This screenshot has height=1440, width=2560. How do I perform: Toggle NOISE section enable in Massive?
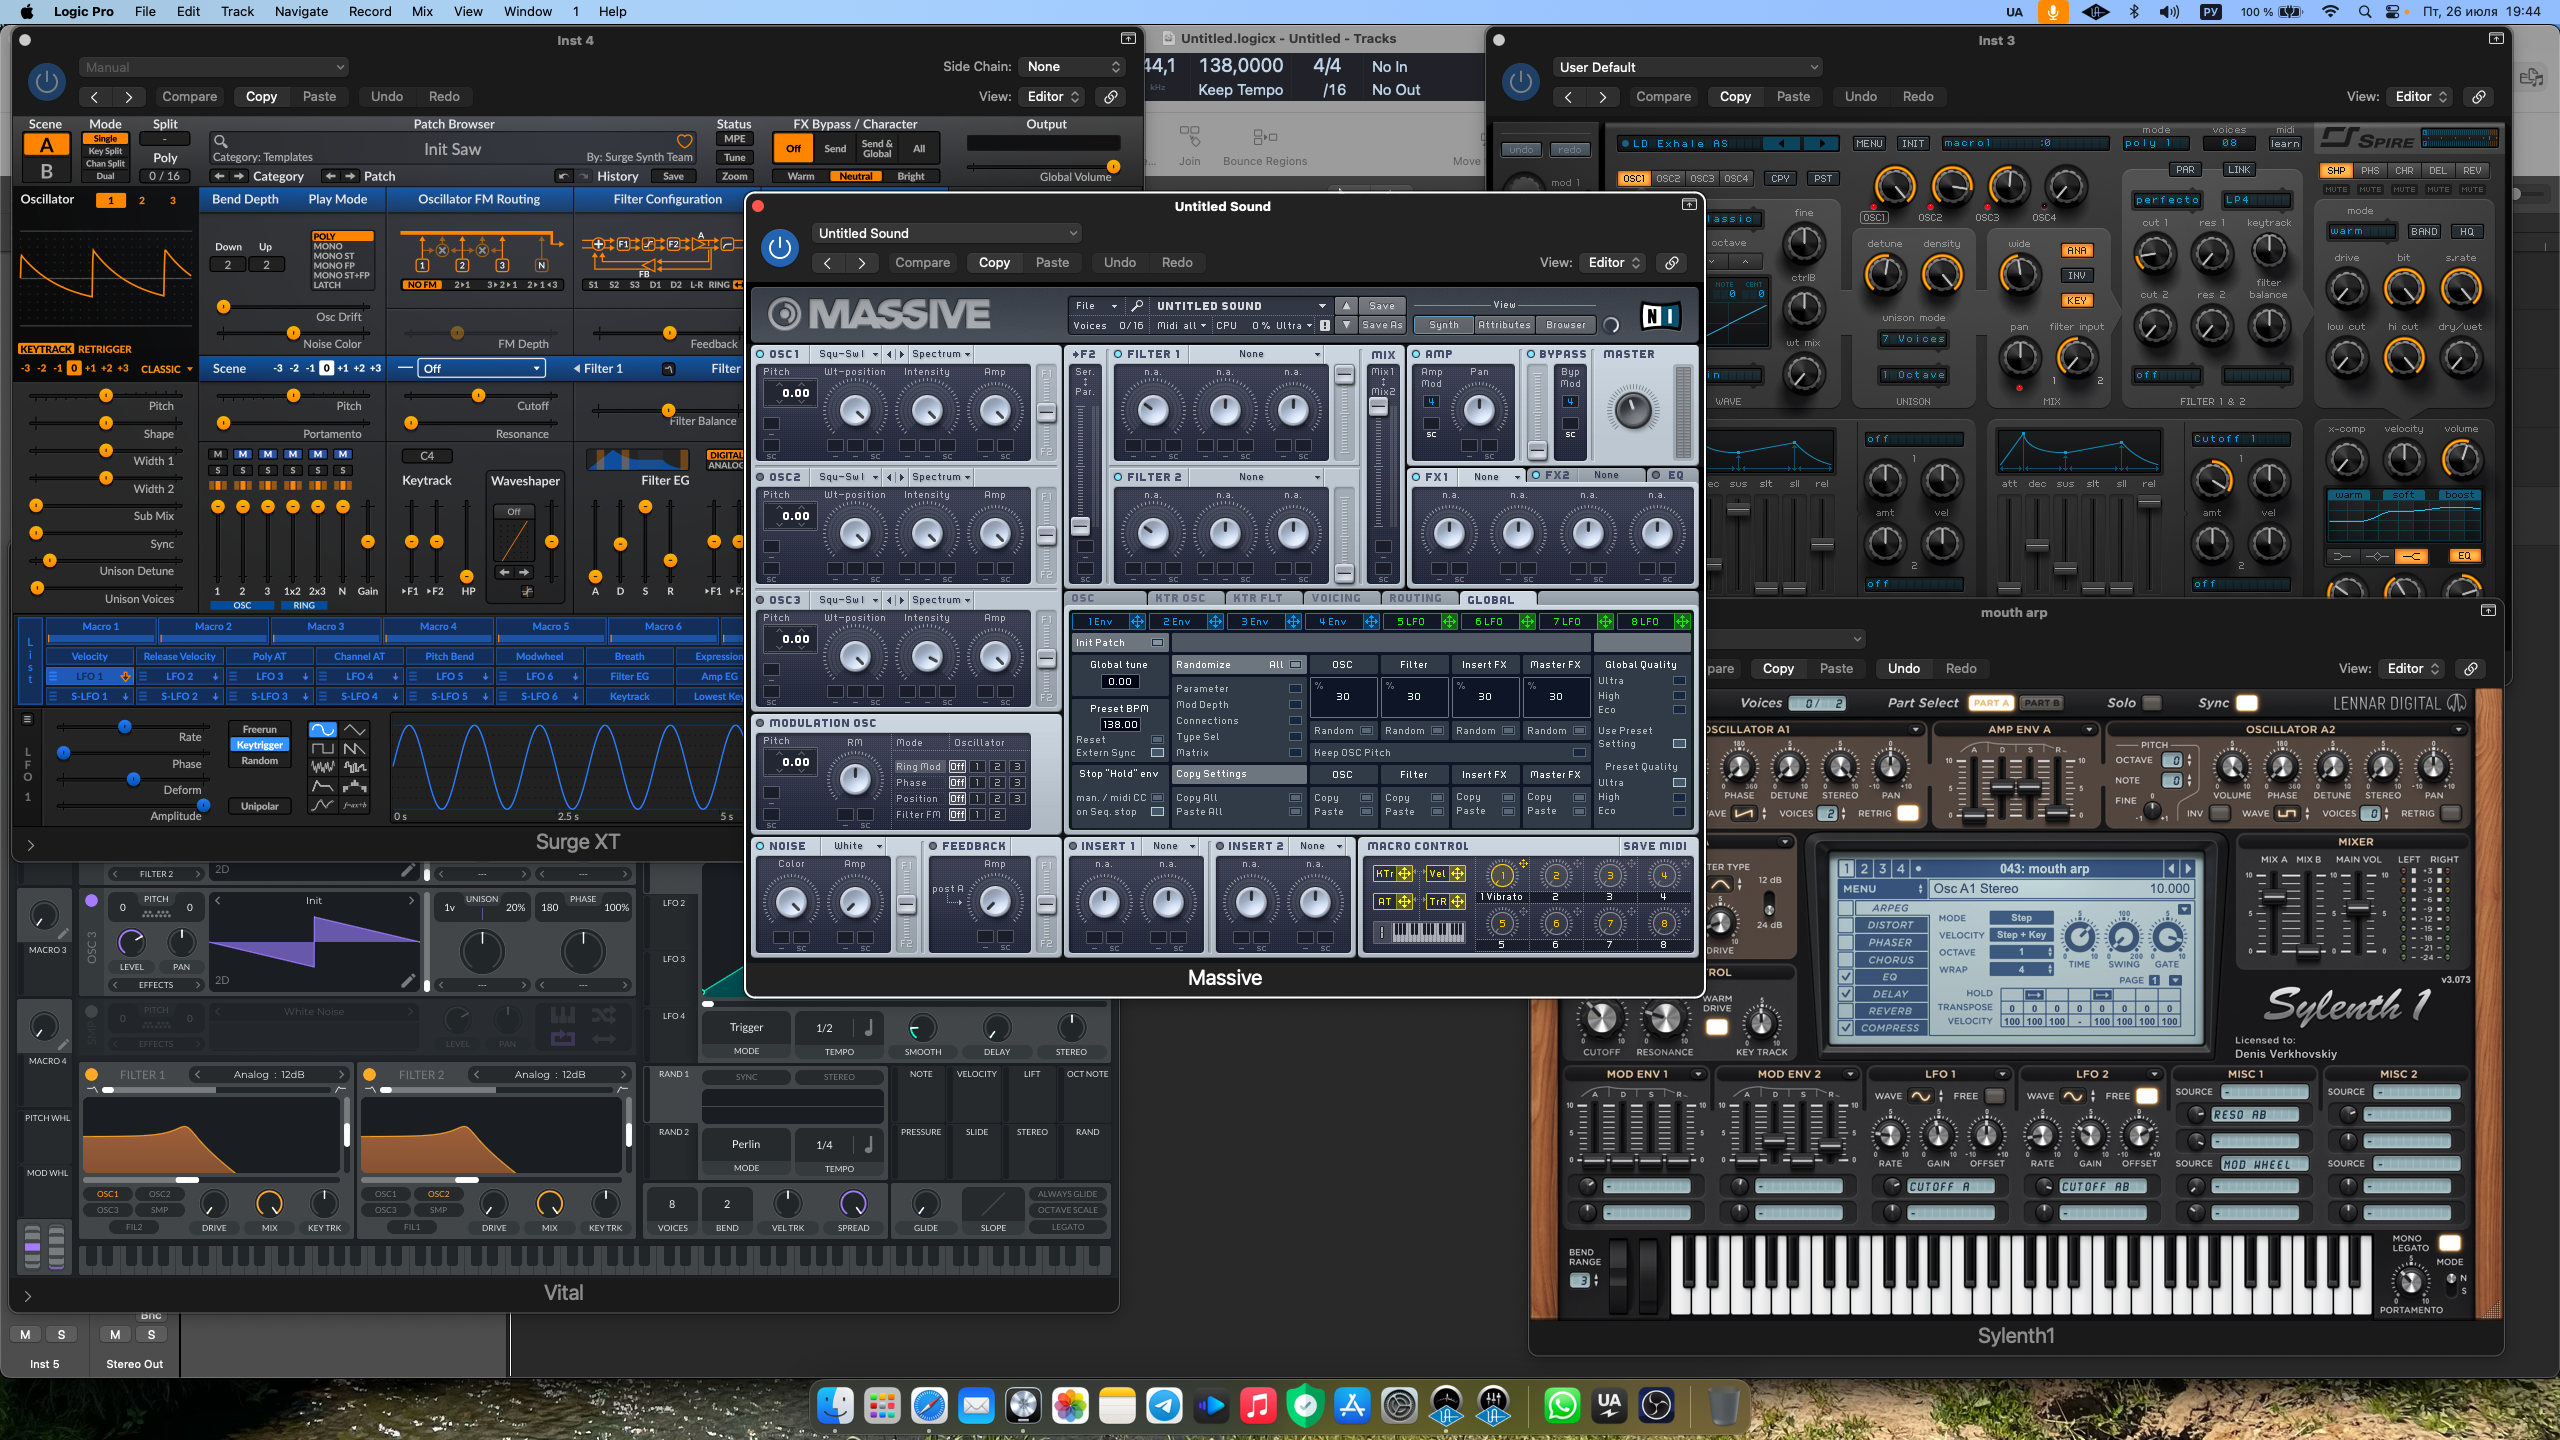point(761,846)
